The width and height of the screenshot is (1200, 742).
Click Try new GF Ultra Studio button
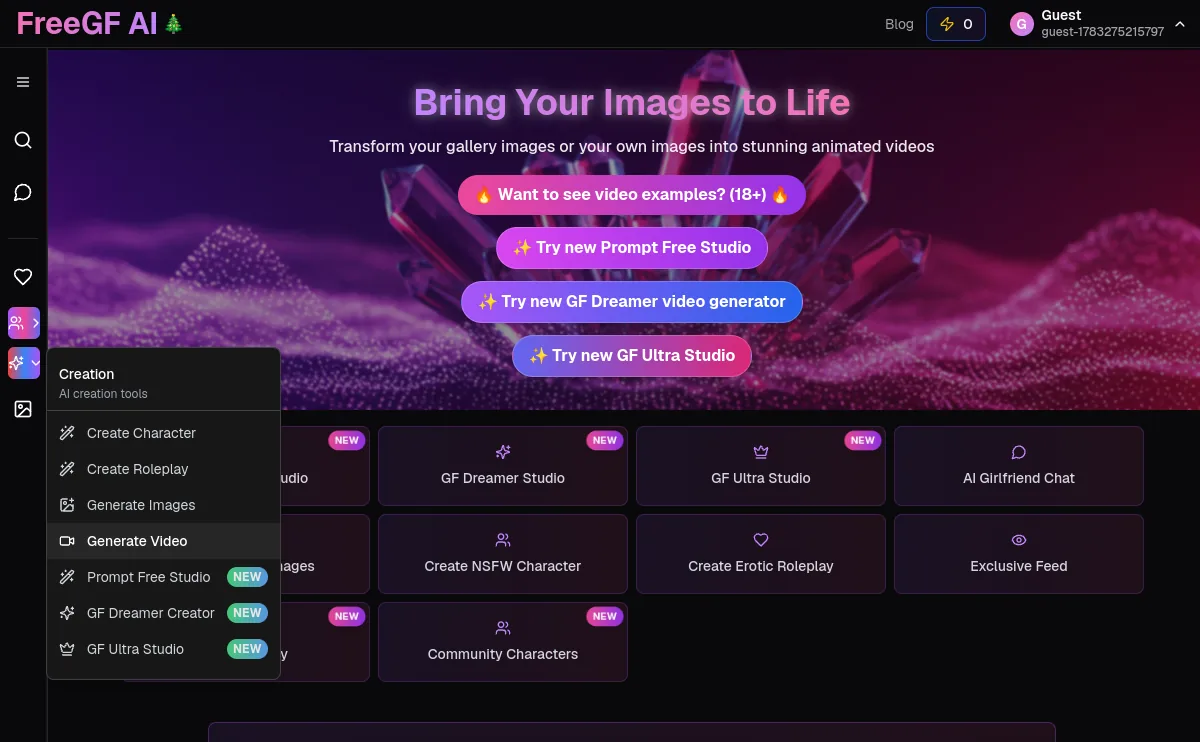[632, 356]
